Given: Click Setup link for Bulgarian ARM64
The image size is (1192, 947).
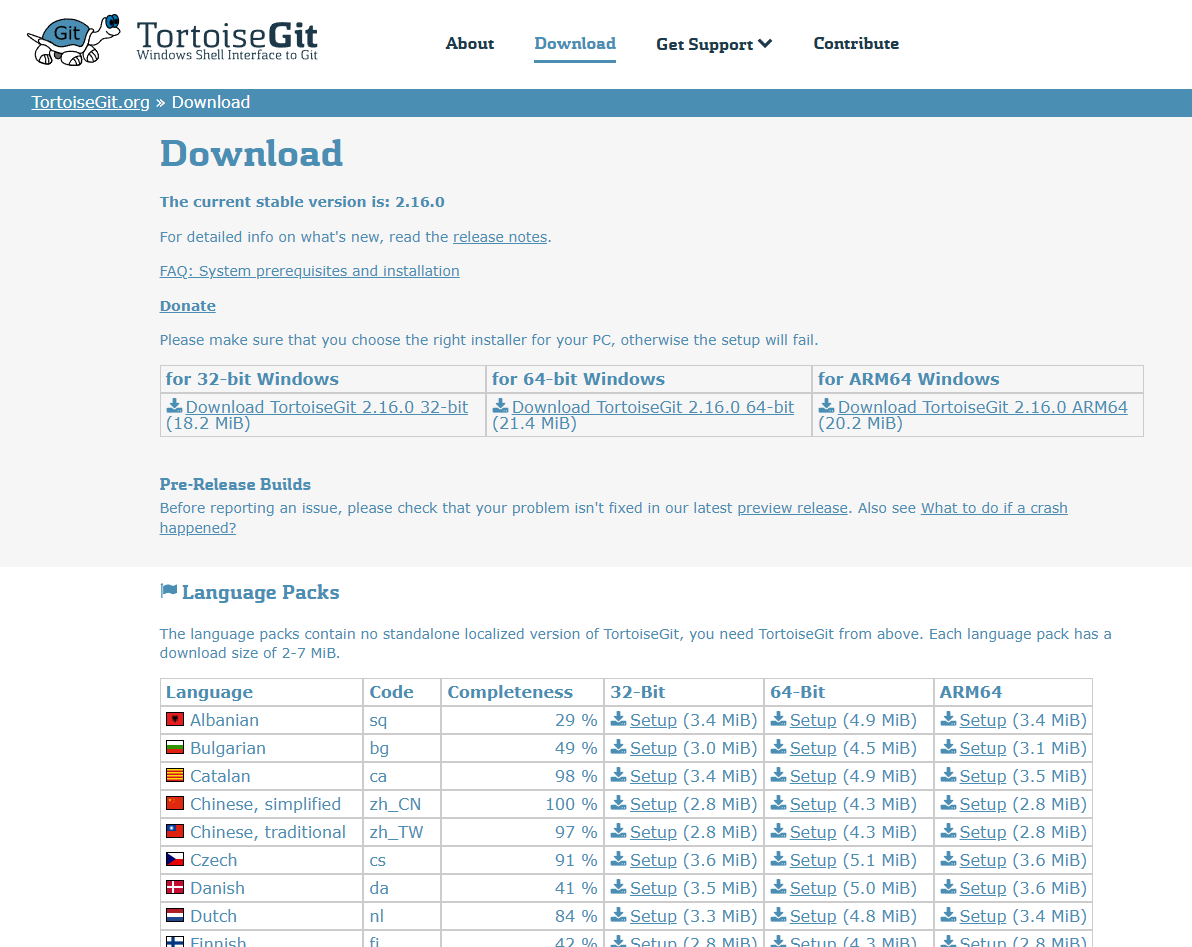Looking at the screenshot, I should click(x=983, y=748).
